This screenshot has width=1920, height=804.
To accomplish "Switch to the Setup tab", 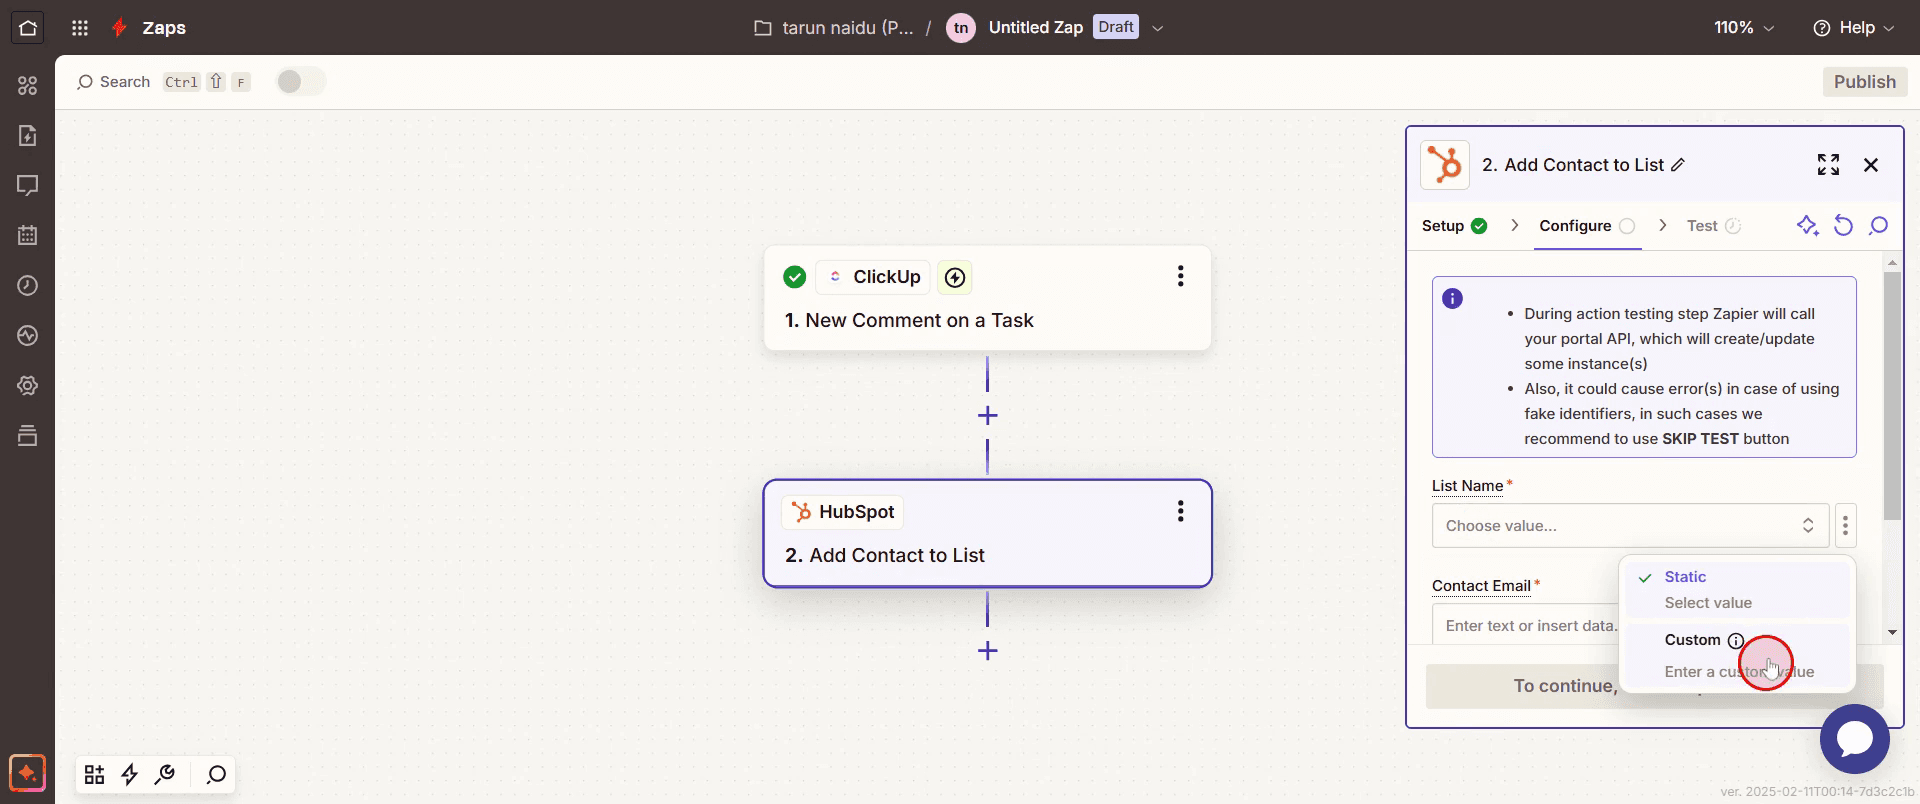I will [1454, 226].
